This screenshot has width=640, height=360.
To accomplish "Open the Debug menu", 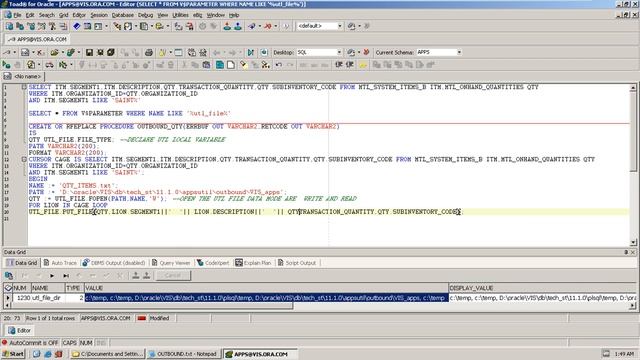I will 145,15.
